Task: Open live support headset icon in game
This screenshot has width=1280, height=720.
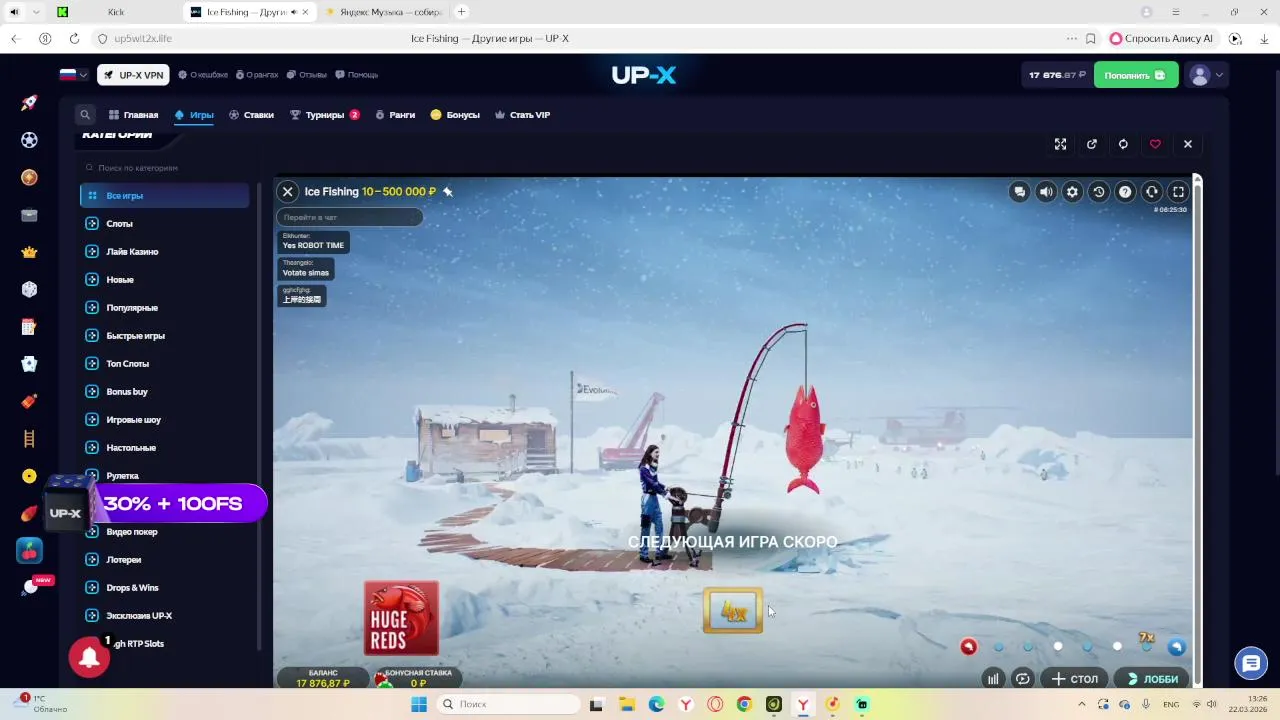Action: [1152, 192]
